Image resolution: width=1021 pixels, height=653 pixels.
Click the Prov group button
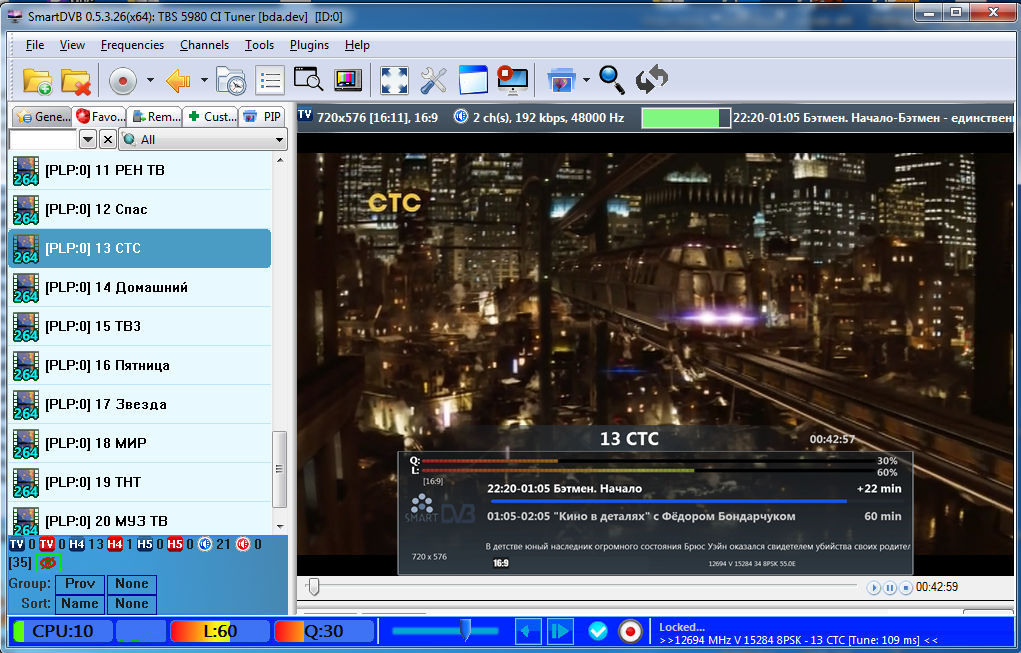(80, 583)
